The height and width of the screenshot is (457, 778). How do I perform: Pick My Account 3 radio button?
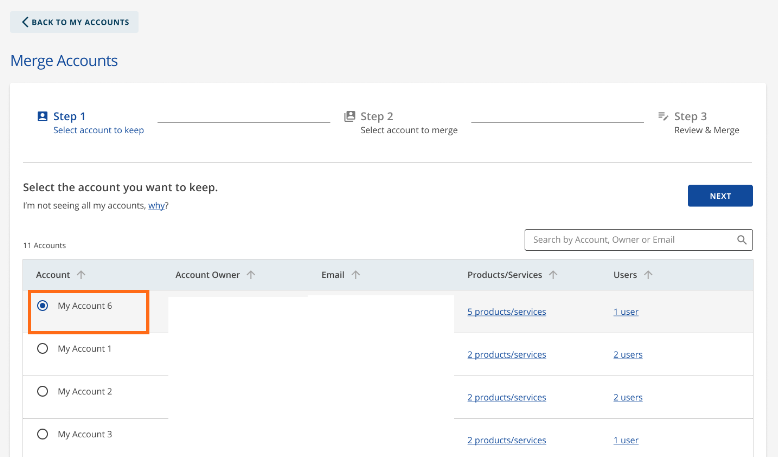click(x=42, y=435)
